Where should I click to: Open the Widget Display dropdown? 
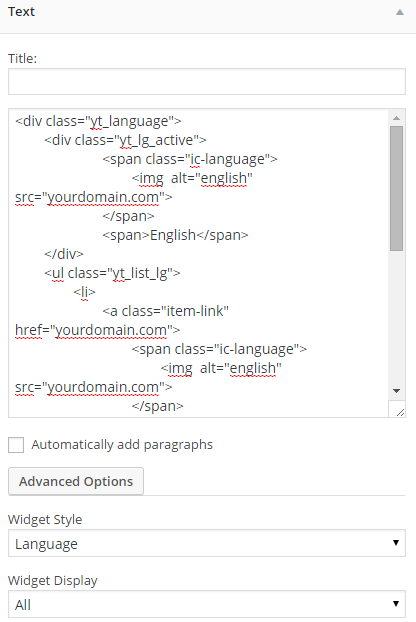[207, 604]
